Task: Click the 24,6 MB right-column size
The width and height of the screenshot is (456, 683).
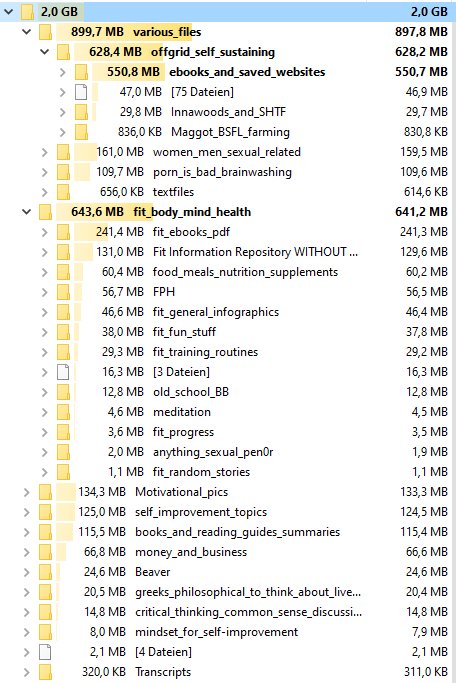Action: (427, 572)
